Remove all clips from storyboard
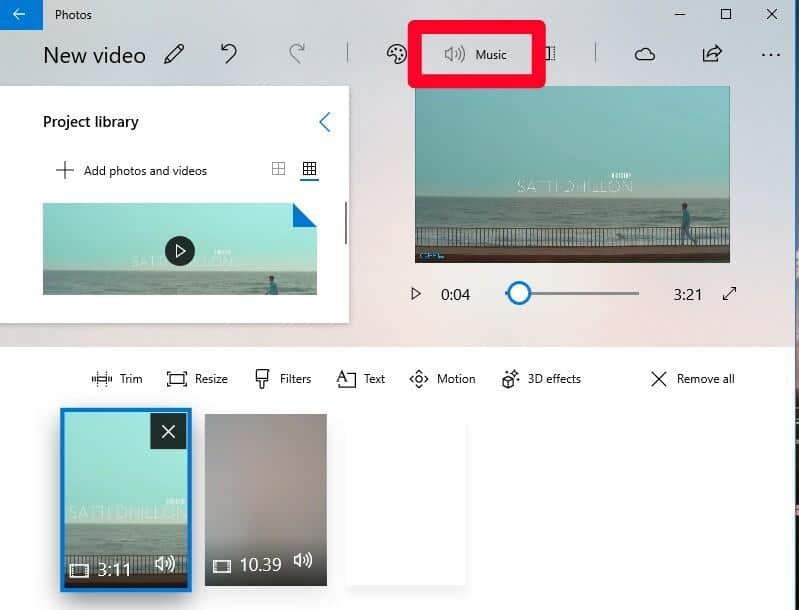Viewport: 799px width, 610px height. tap(693, 379)
